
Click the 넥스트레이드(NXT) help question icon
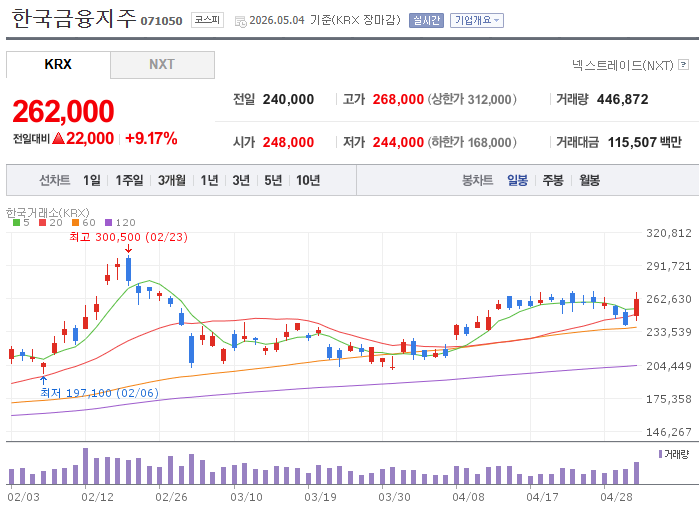click(x=683, y=65)
